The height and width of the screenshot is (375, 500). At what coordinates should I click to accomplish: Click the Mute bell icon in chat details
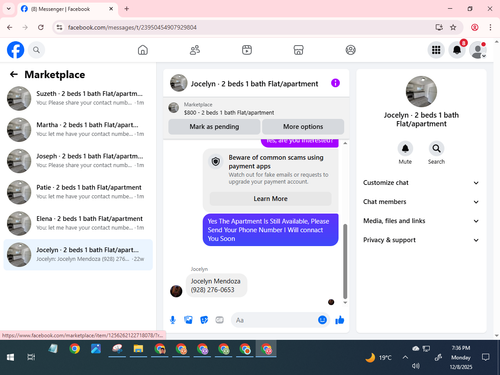click(405, 149)
